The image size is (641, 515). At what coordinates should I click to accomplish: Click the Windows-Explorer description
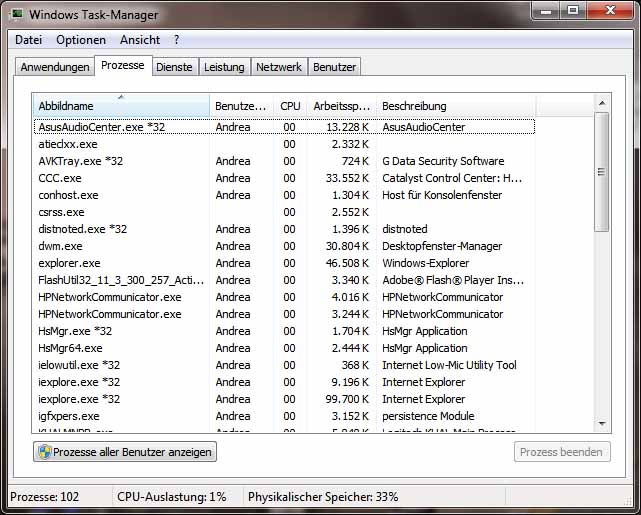tap(426, 263)
